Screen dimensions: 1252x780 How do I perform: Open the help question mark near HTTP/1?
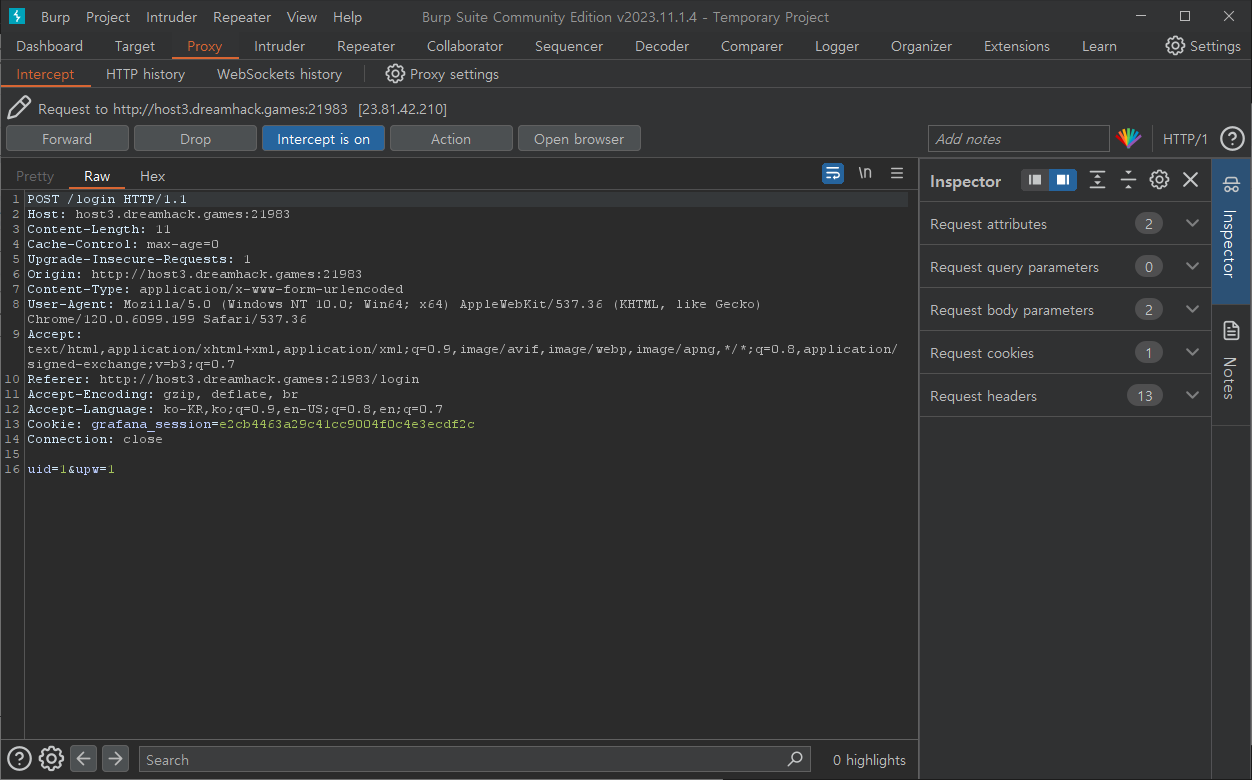tap(1233, 139)
